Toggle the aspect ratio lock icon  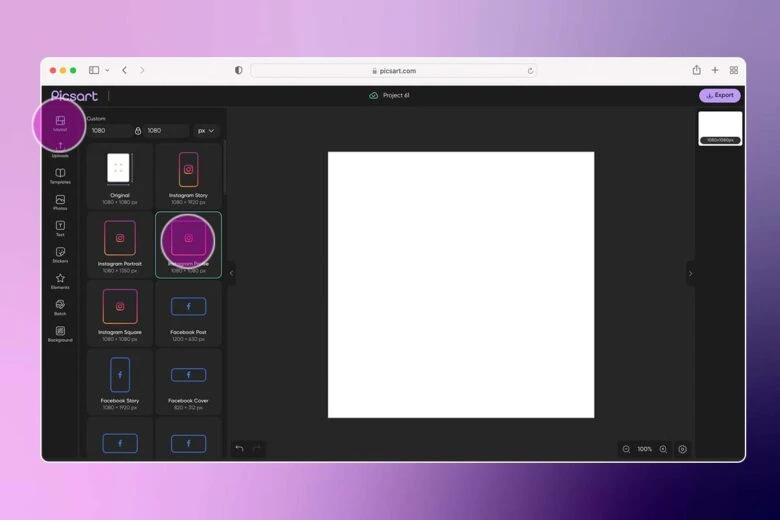[138, 131]
